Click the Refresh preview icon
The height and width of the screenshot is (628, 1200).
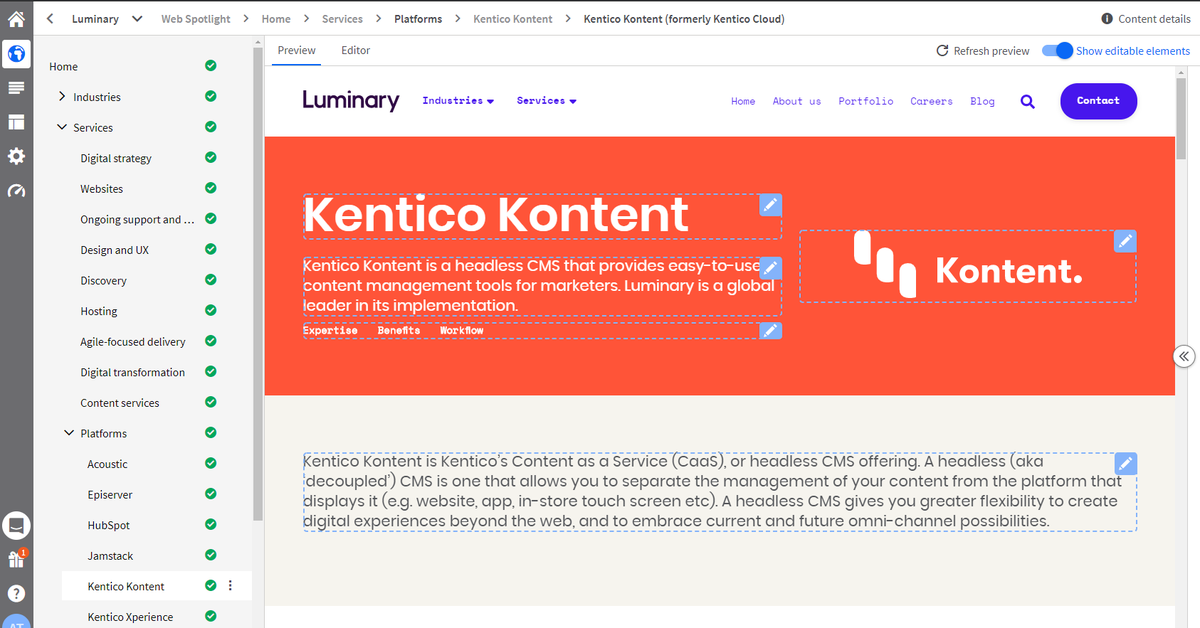click(x=941, y=49)
